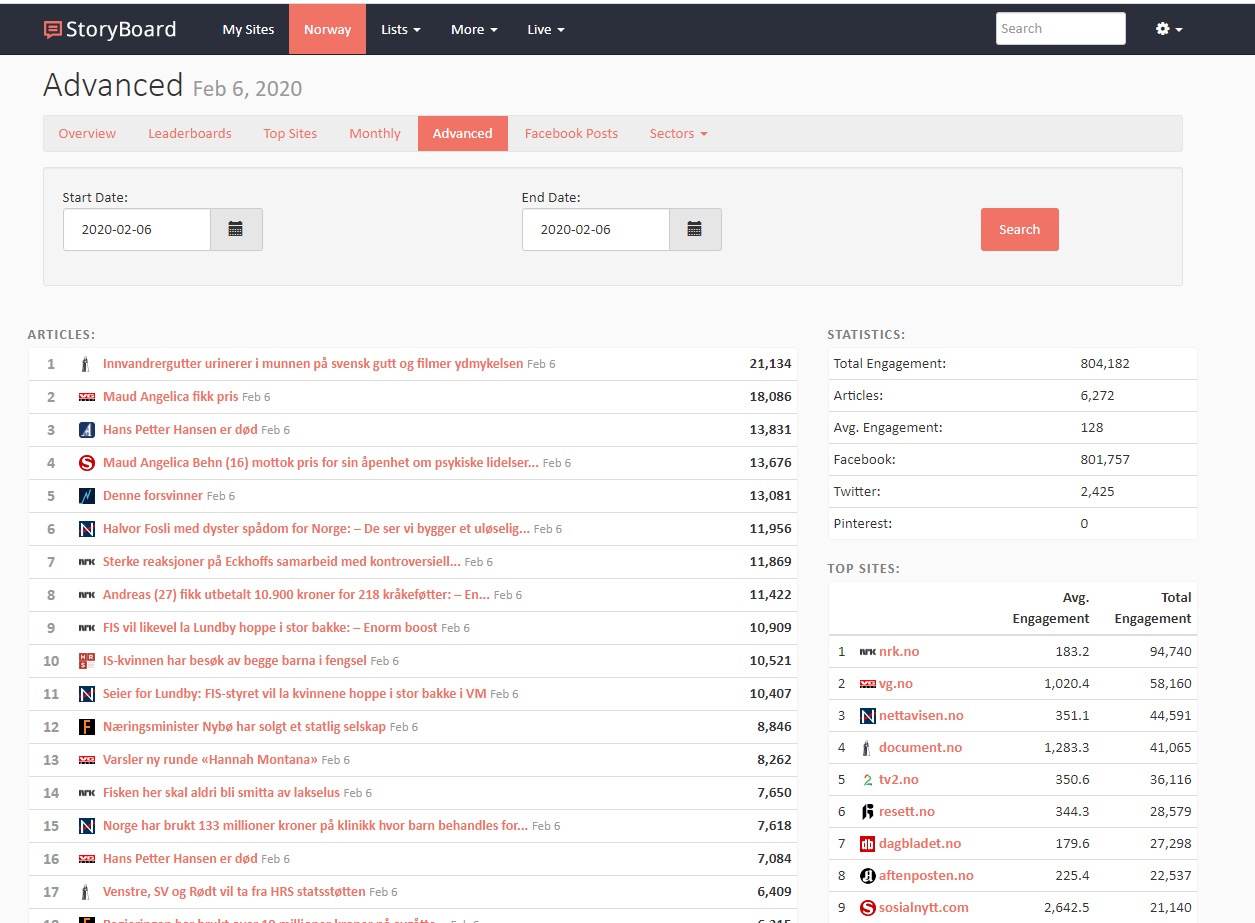Open the Live dropdown menu
This screenshot has width=1255, height=923.
pos(545,29)
